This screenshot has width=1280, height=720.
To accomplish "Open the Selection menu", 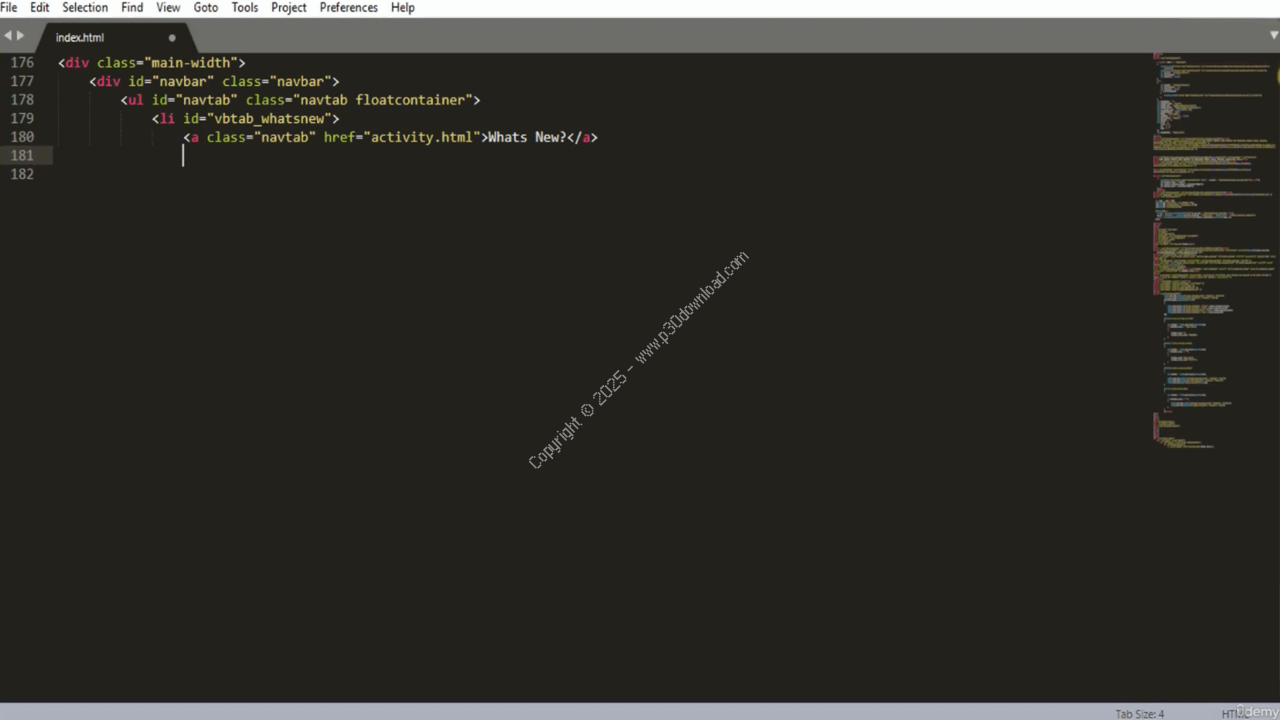I will point(85,7).
